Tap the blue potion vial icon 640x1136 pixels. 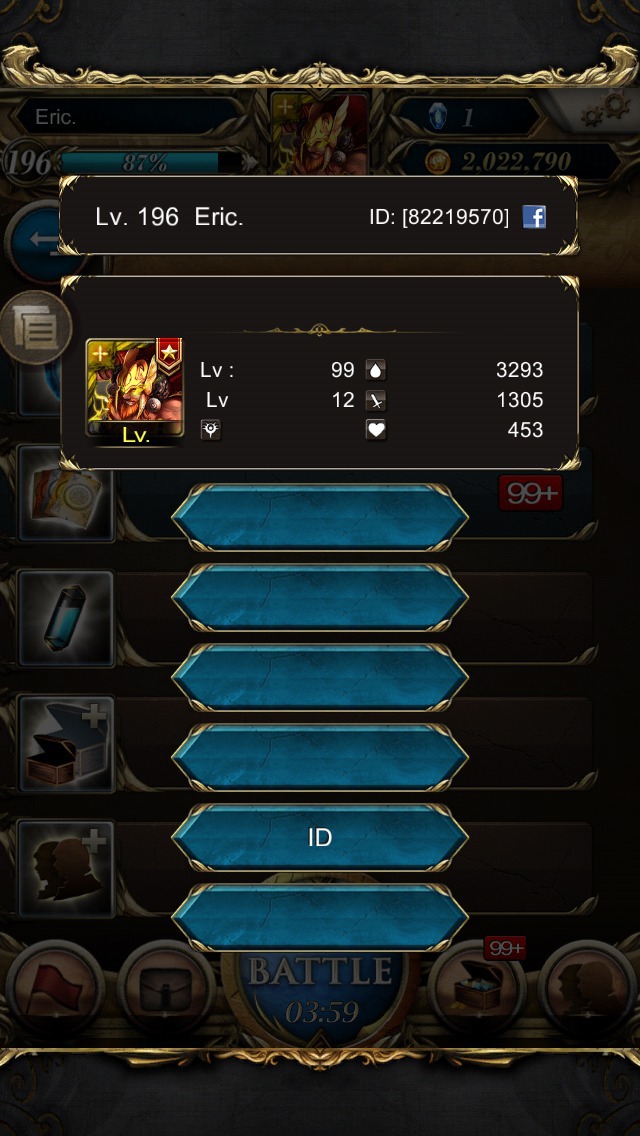(66, 619)
